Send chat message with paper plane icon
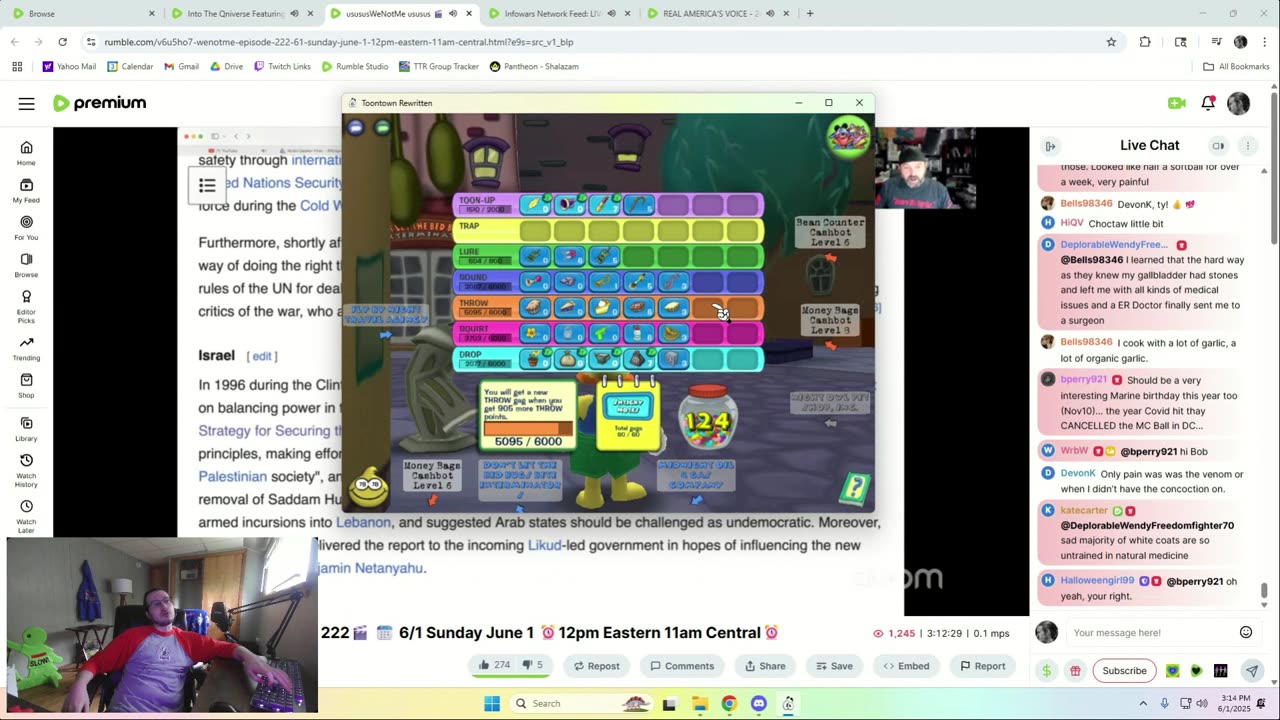The image size is (1280, 720). [1251, 671]
